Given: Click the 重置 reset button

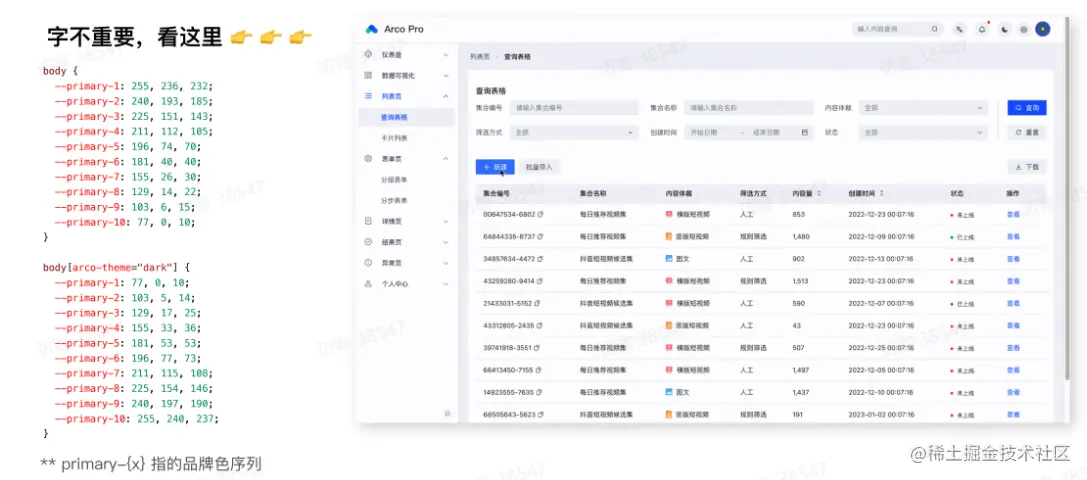Looking at the screenshot, I should [1027, 132].
